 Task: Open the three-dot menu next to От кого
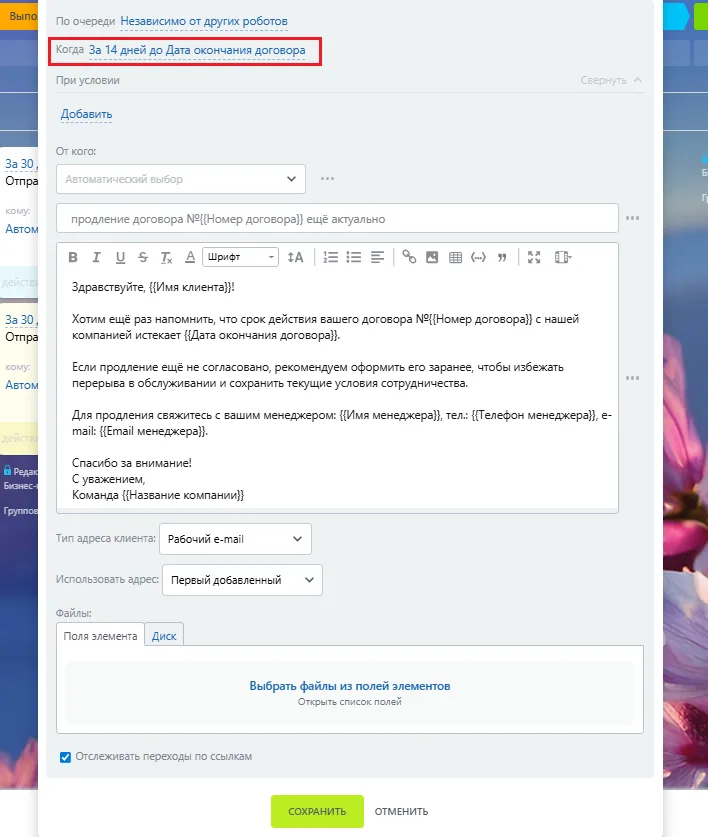coord(327,179)
